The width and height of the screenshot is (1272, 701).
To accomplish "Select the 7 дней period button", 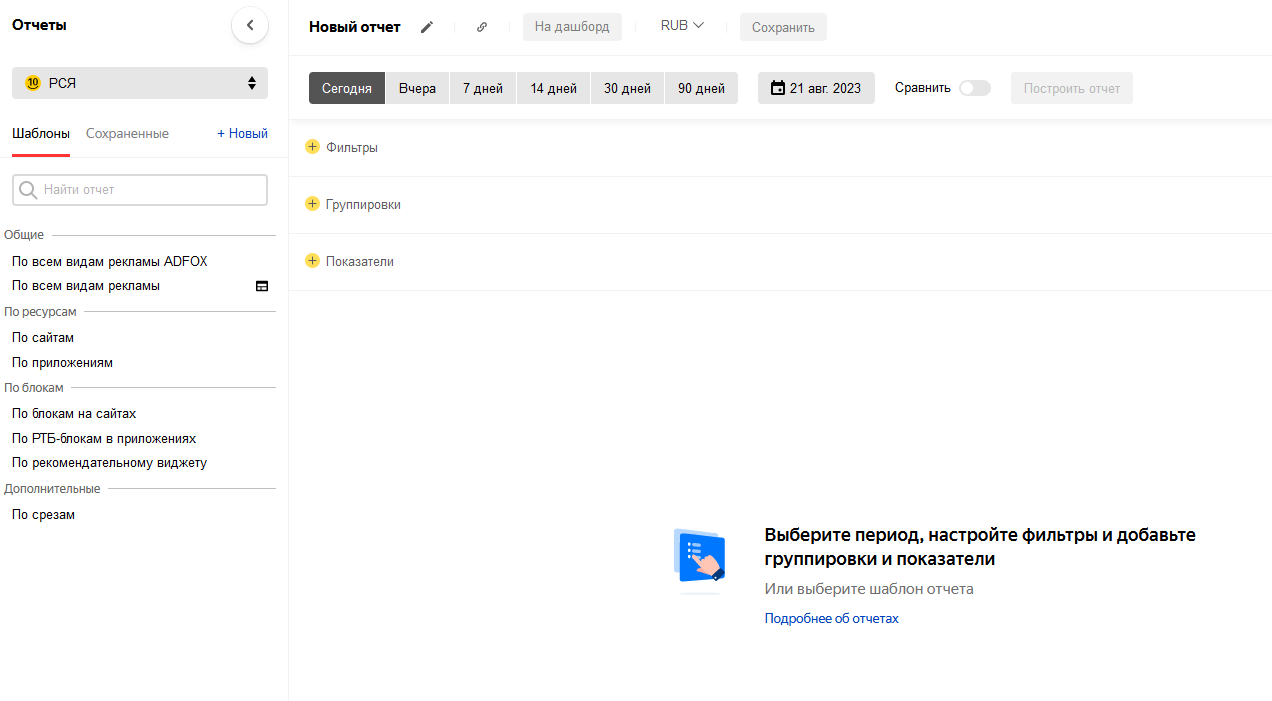I will tap(483, 88).
